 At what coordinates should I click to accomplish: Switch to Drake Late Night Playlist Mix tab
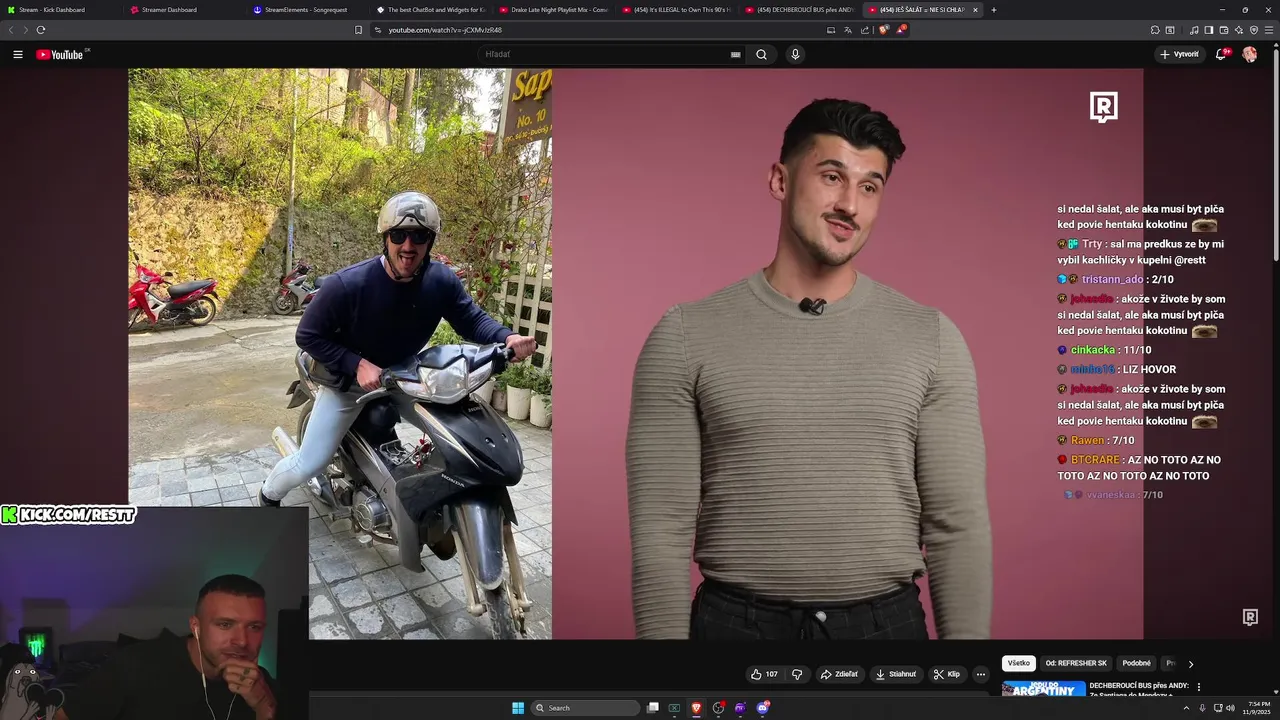[x=554, y=10]
